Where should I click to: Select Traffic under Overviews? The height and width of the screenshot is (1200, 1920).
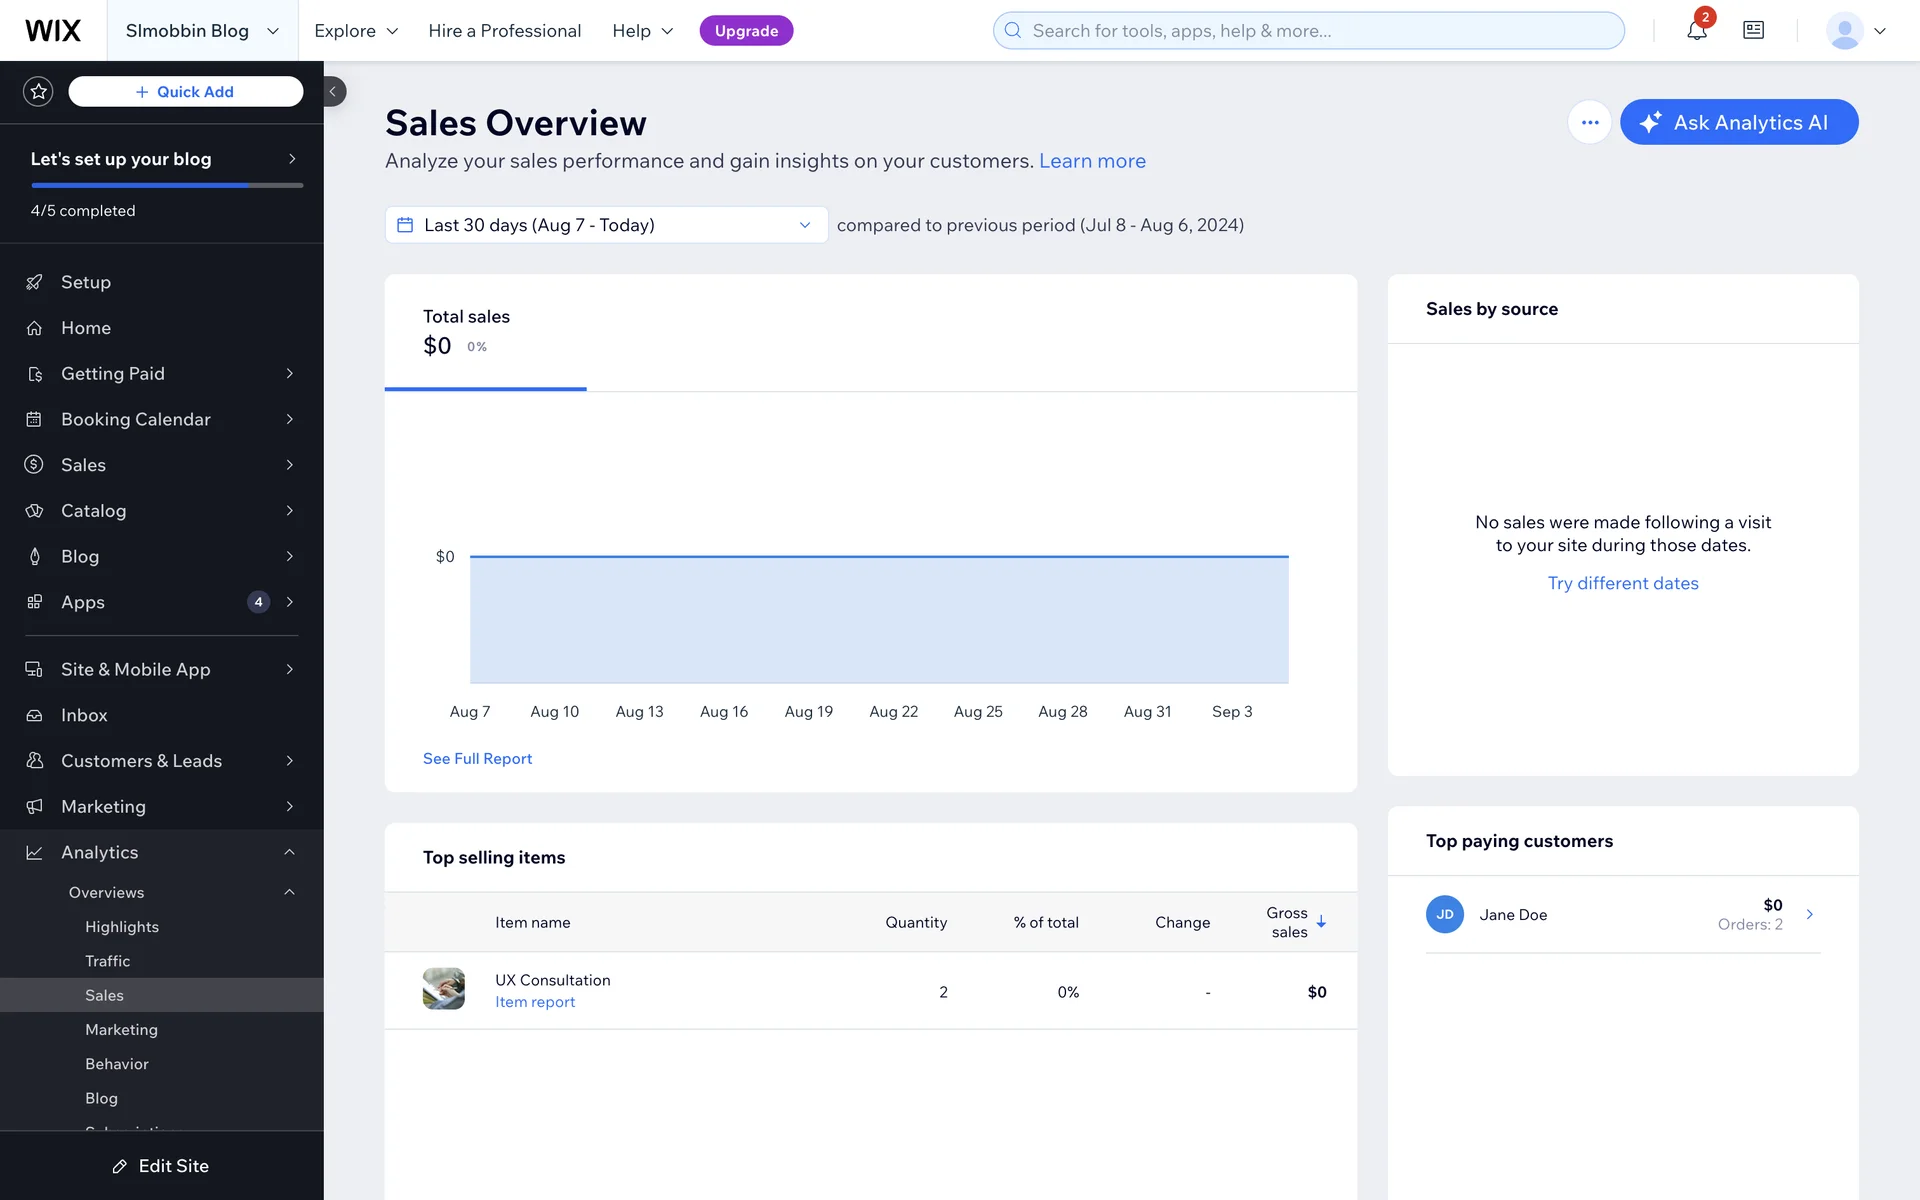(107, 961)
